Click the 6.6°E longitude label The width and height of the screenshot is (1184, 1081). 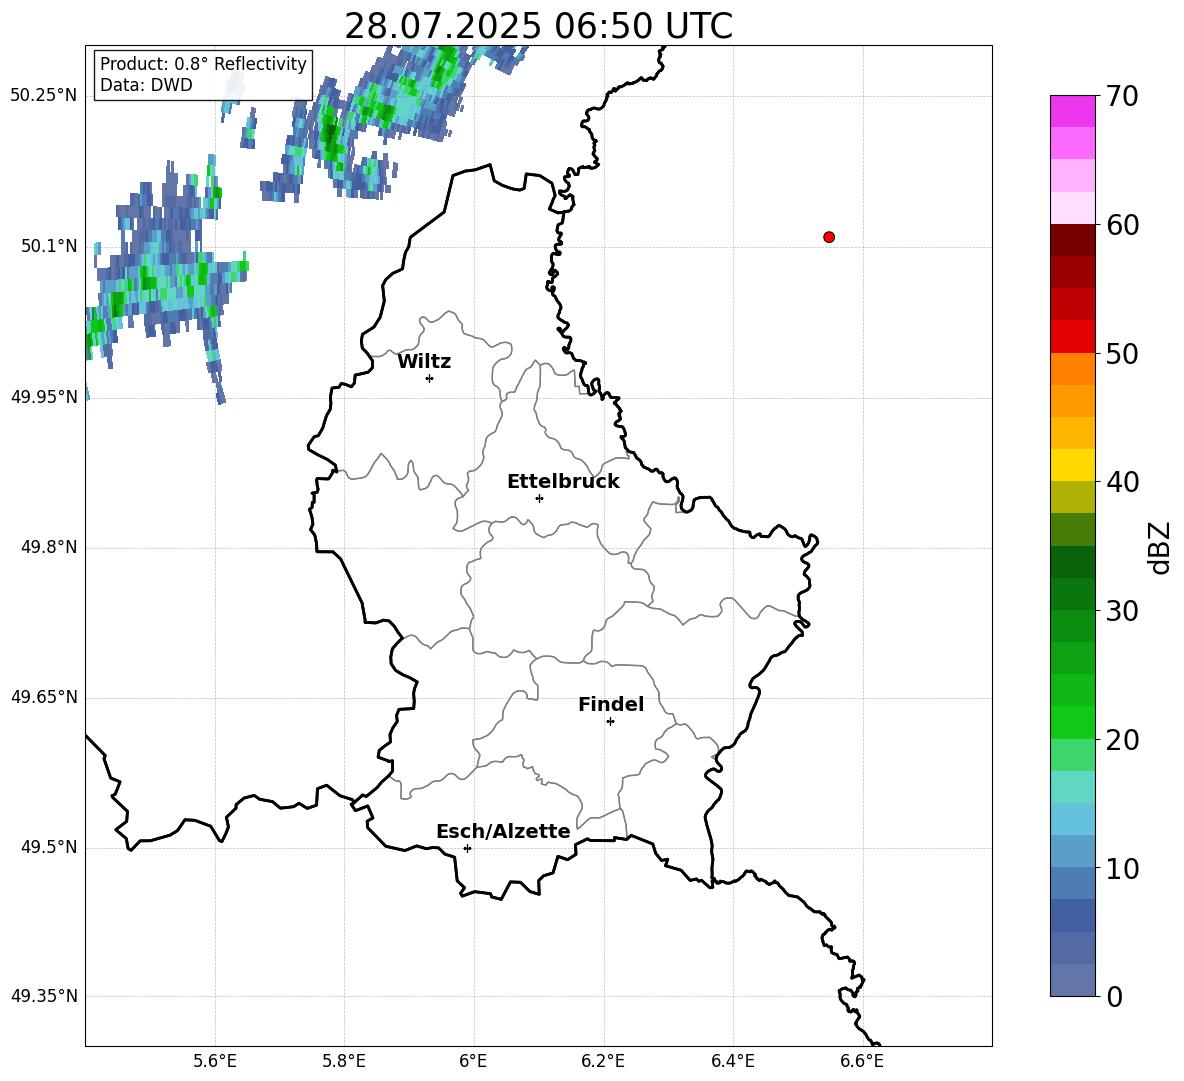[862, 1061]
